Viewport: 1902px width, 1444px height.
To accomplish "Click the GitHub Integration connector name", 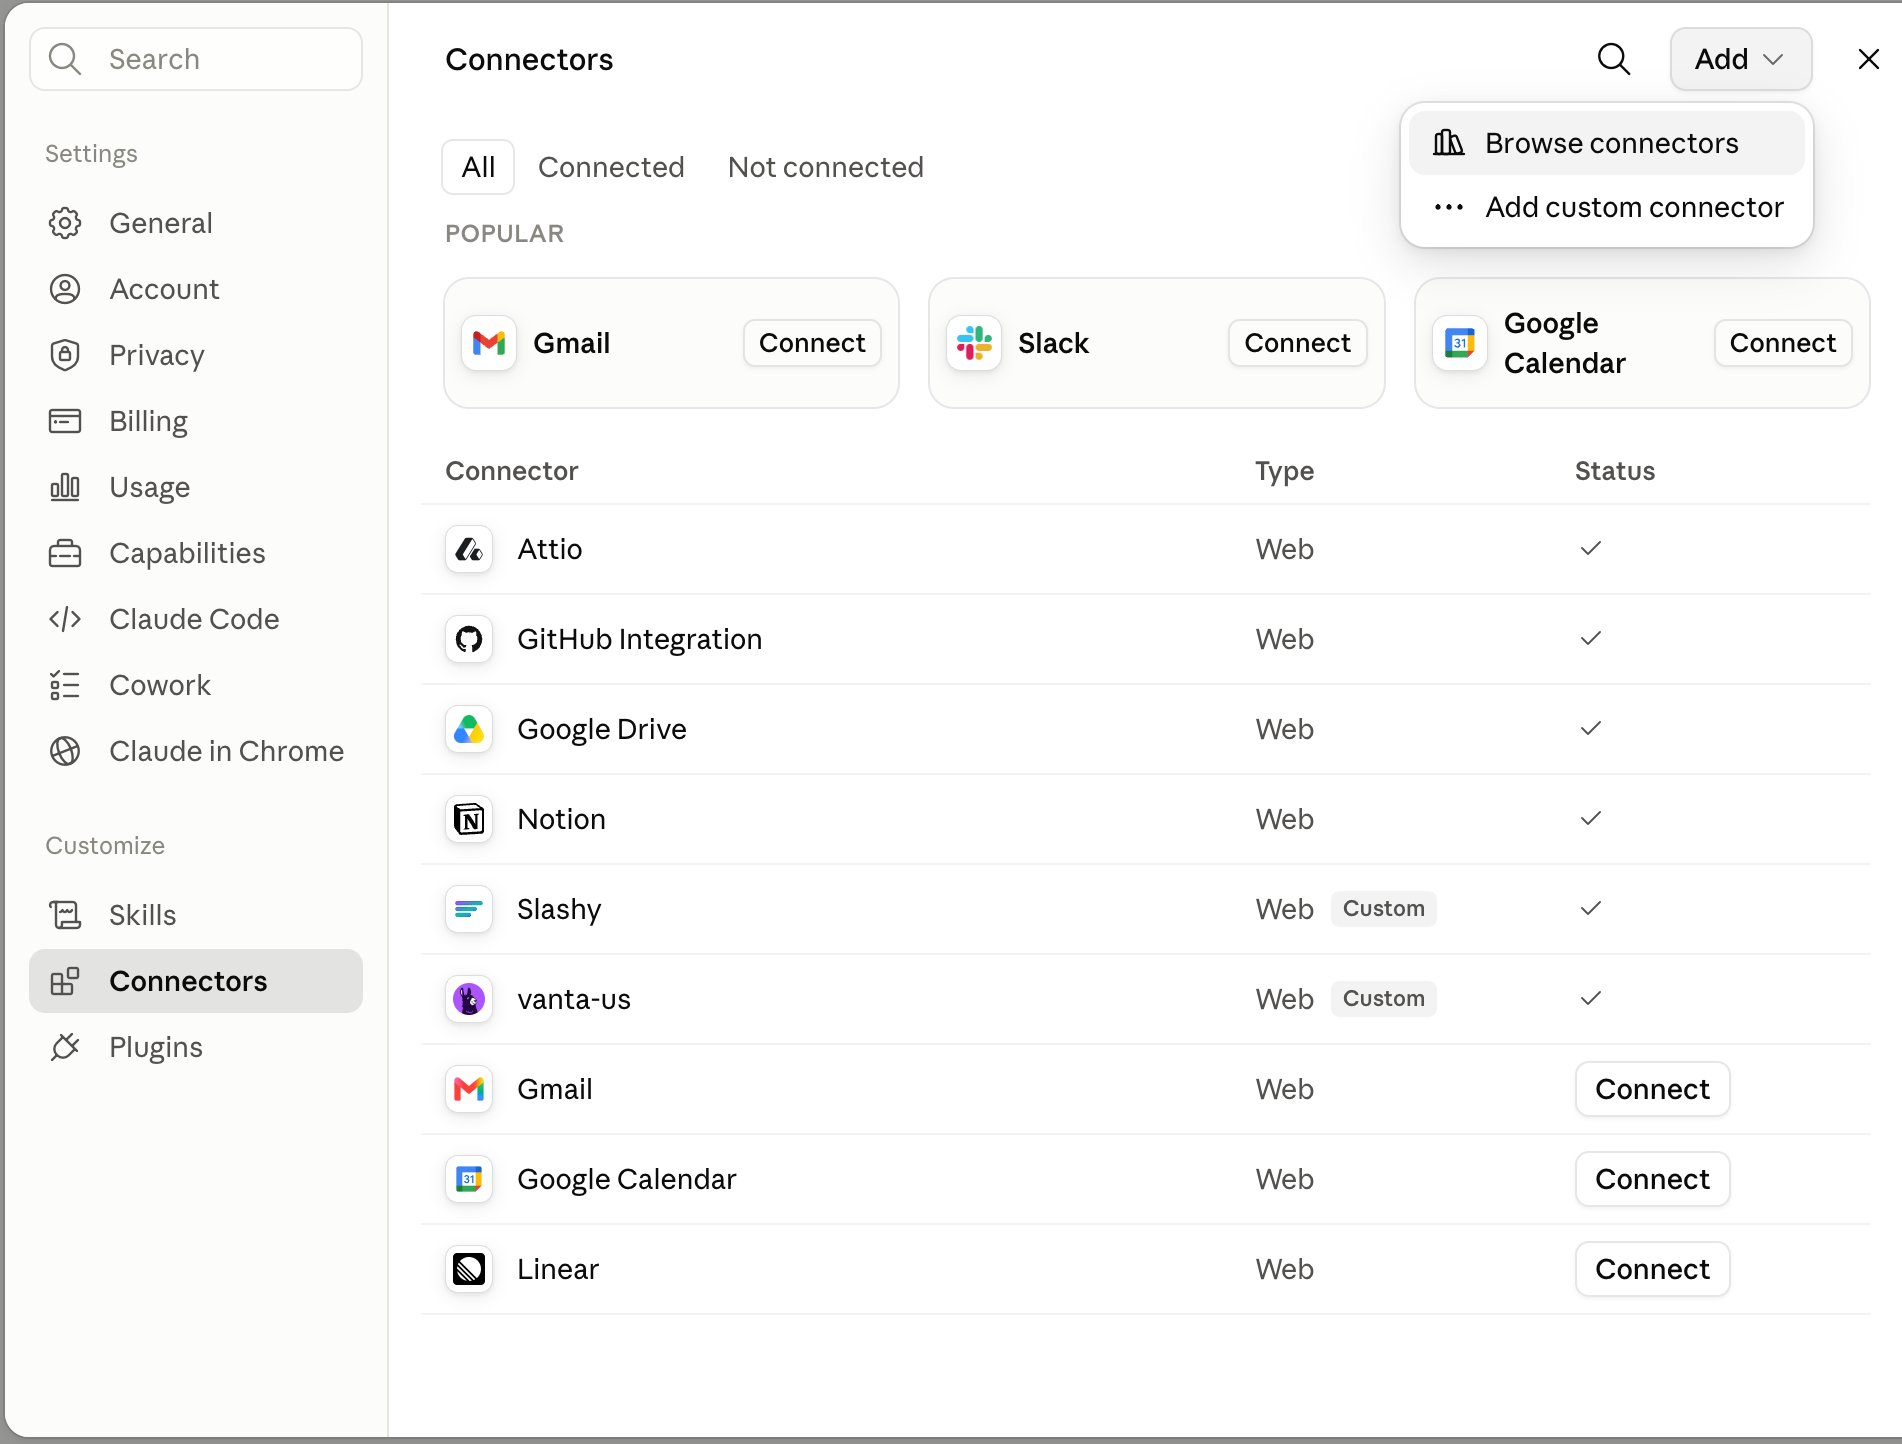I will (x=640, y=639).
